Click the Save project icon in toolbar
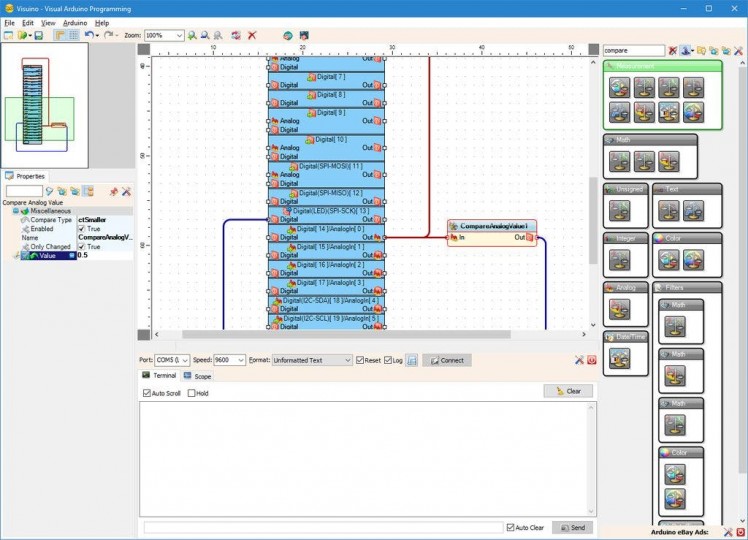Image resolution: width=748 pixels, height=540 pixels. click(38, 35)
